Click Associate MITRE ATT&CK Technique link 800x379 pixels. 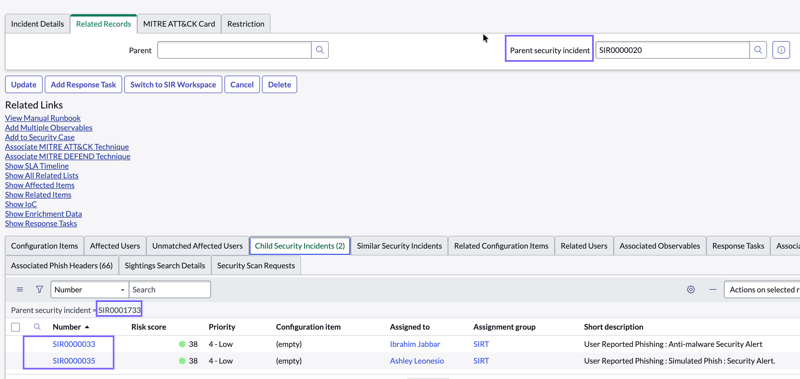67,147
